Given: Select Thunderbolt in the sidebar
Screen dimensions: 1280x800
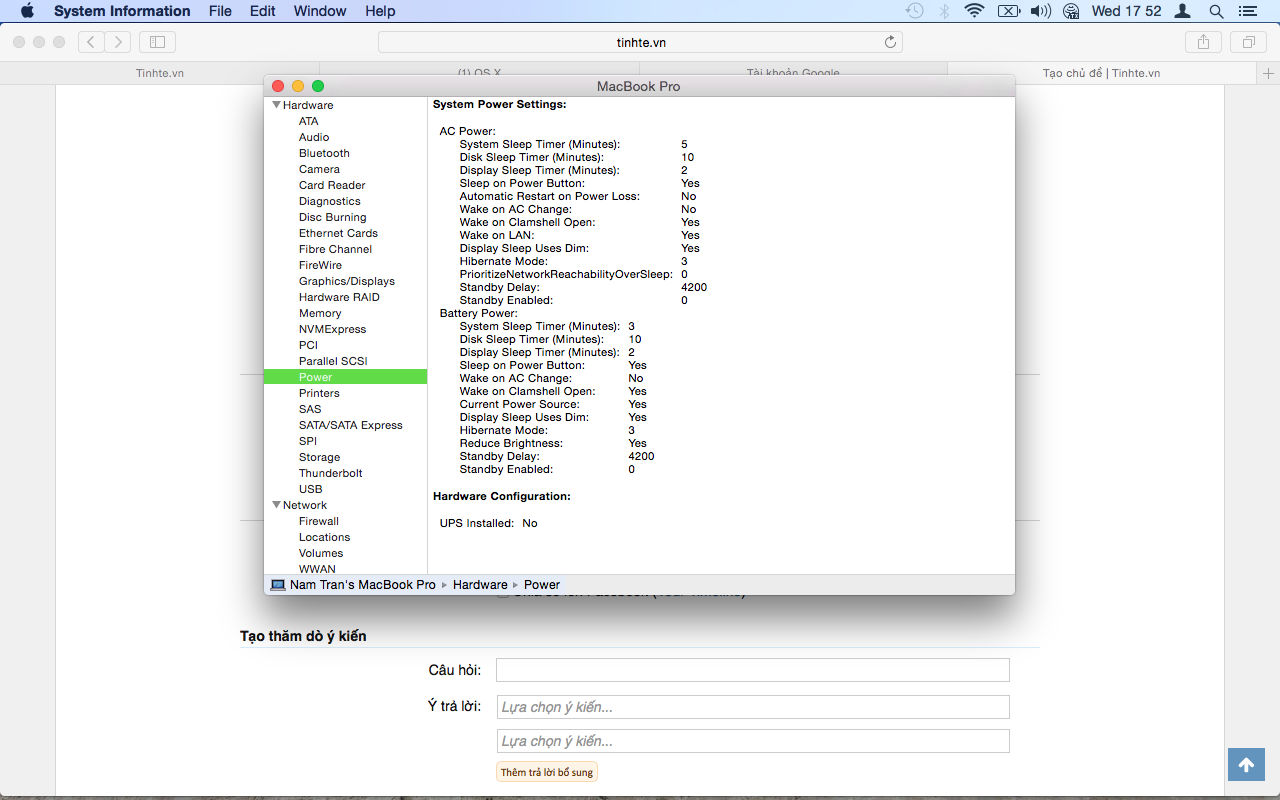Looking at the screenshot, I should pyautogui.click(x=330, y=473).
